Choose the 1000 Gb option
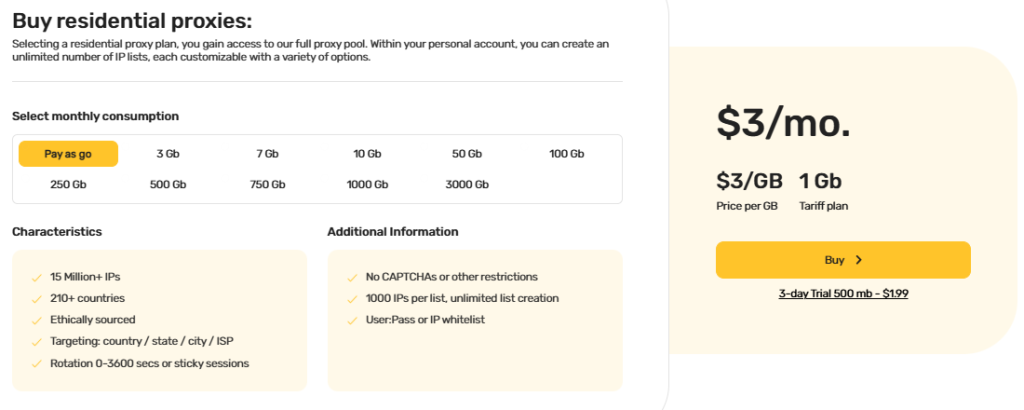The height and width of the screenshot is (410, 1024). (x=367, y=184)
